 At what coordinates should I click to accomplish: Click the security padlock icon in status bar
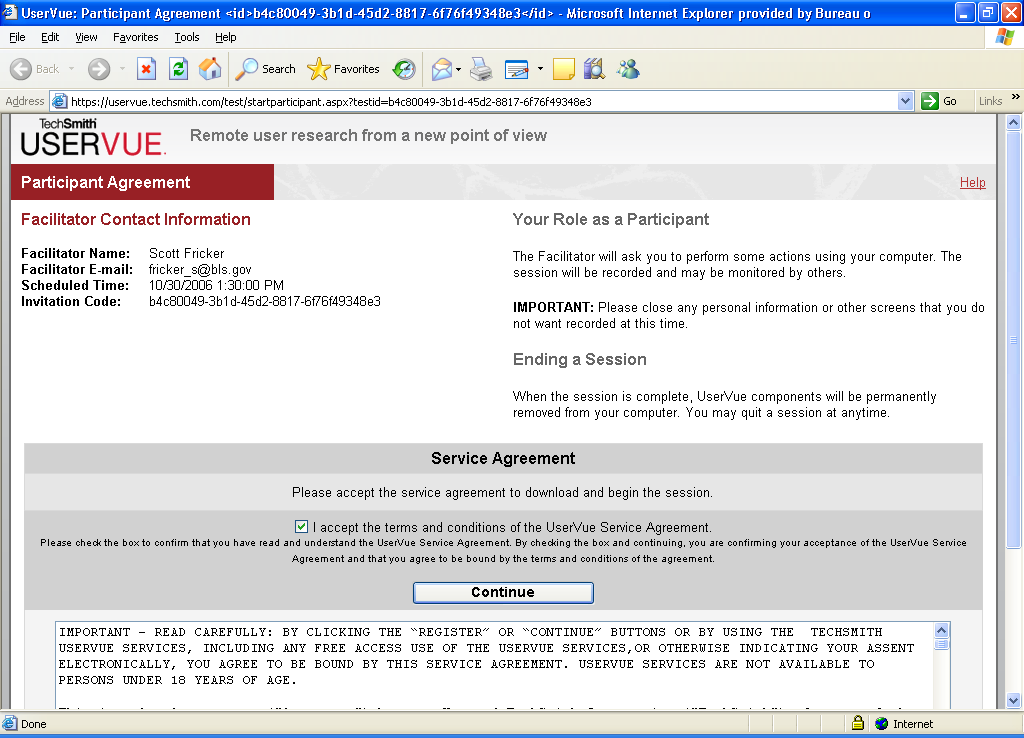[x=857, y=723]
